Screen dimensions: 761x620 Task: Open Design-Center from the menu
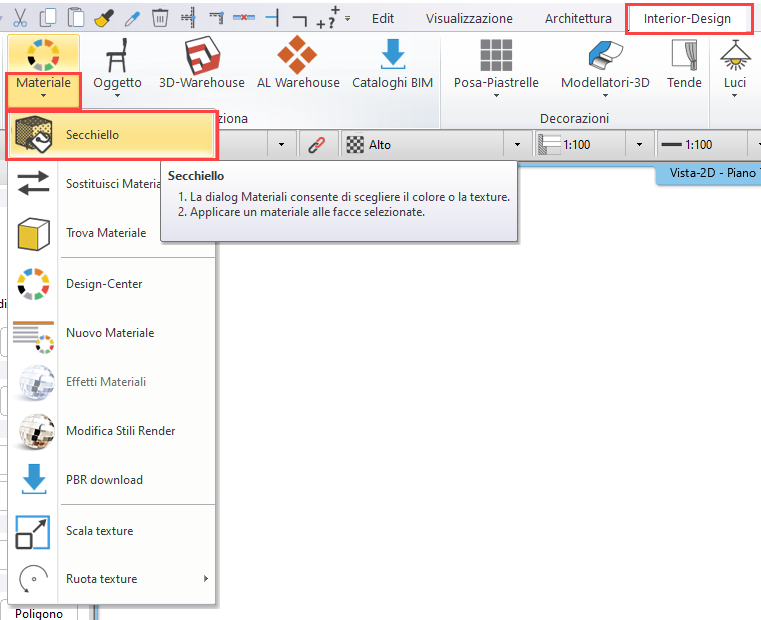(x=113, y=284)
